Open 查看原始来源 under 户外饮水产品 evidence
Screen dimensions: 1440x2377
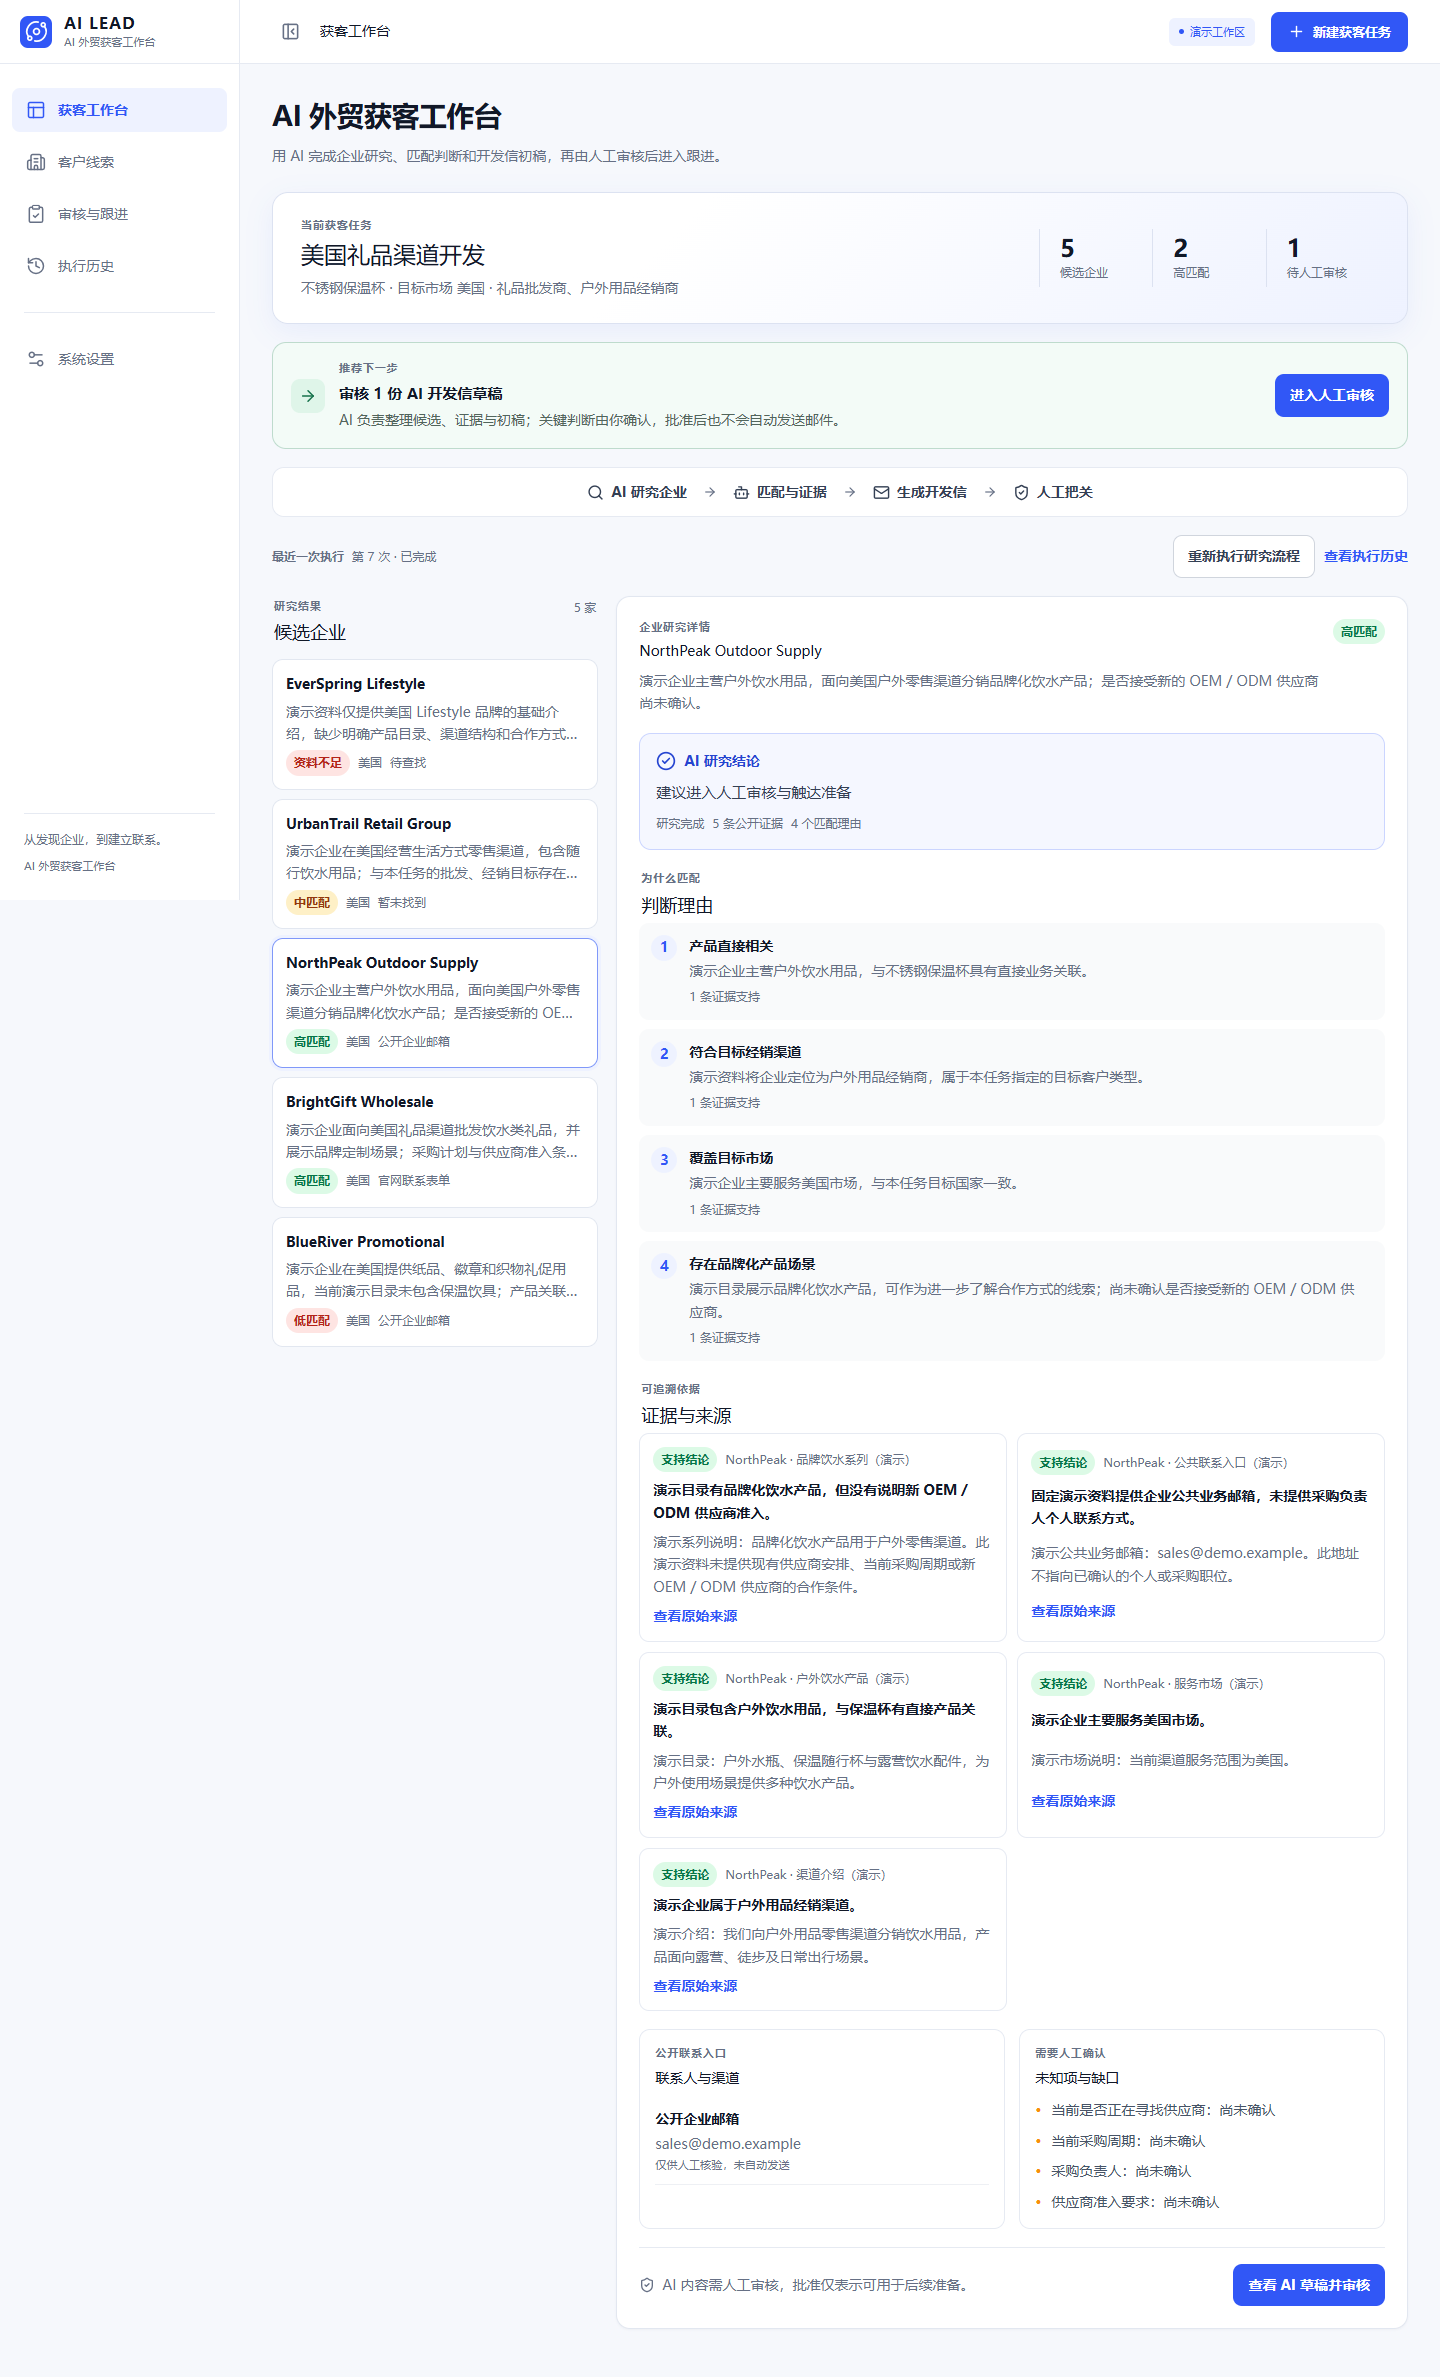(x=695, y=1812)
